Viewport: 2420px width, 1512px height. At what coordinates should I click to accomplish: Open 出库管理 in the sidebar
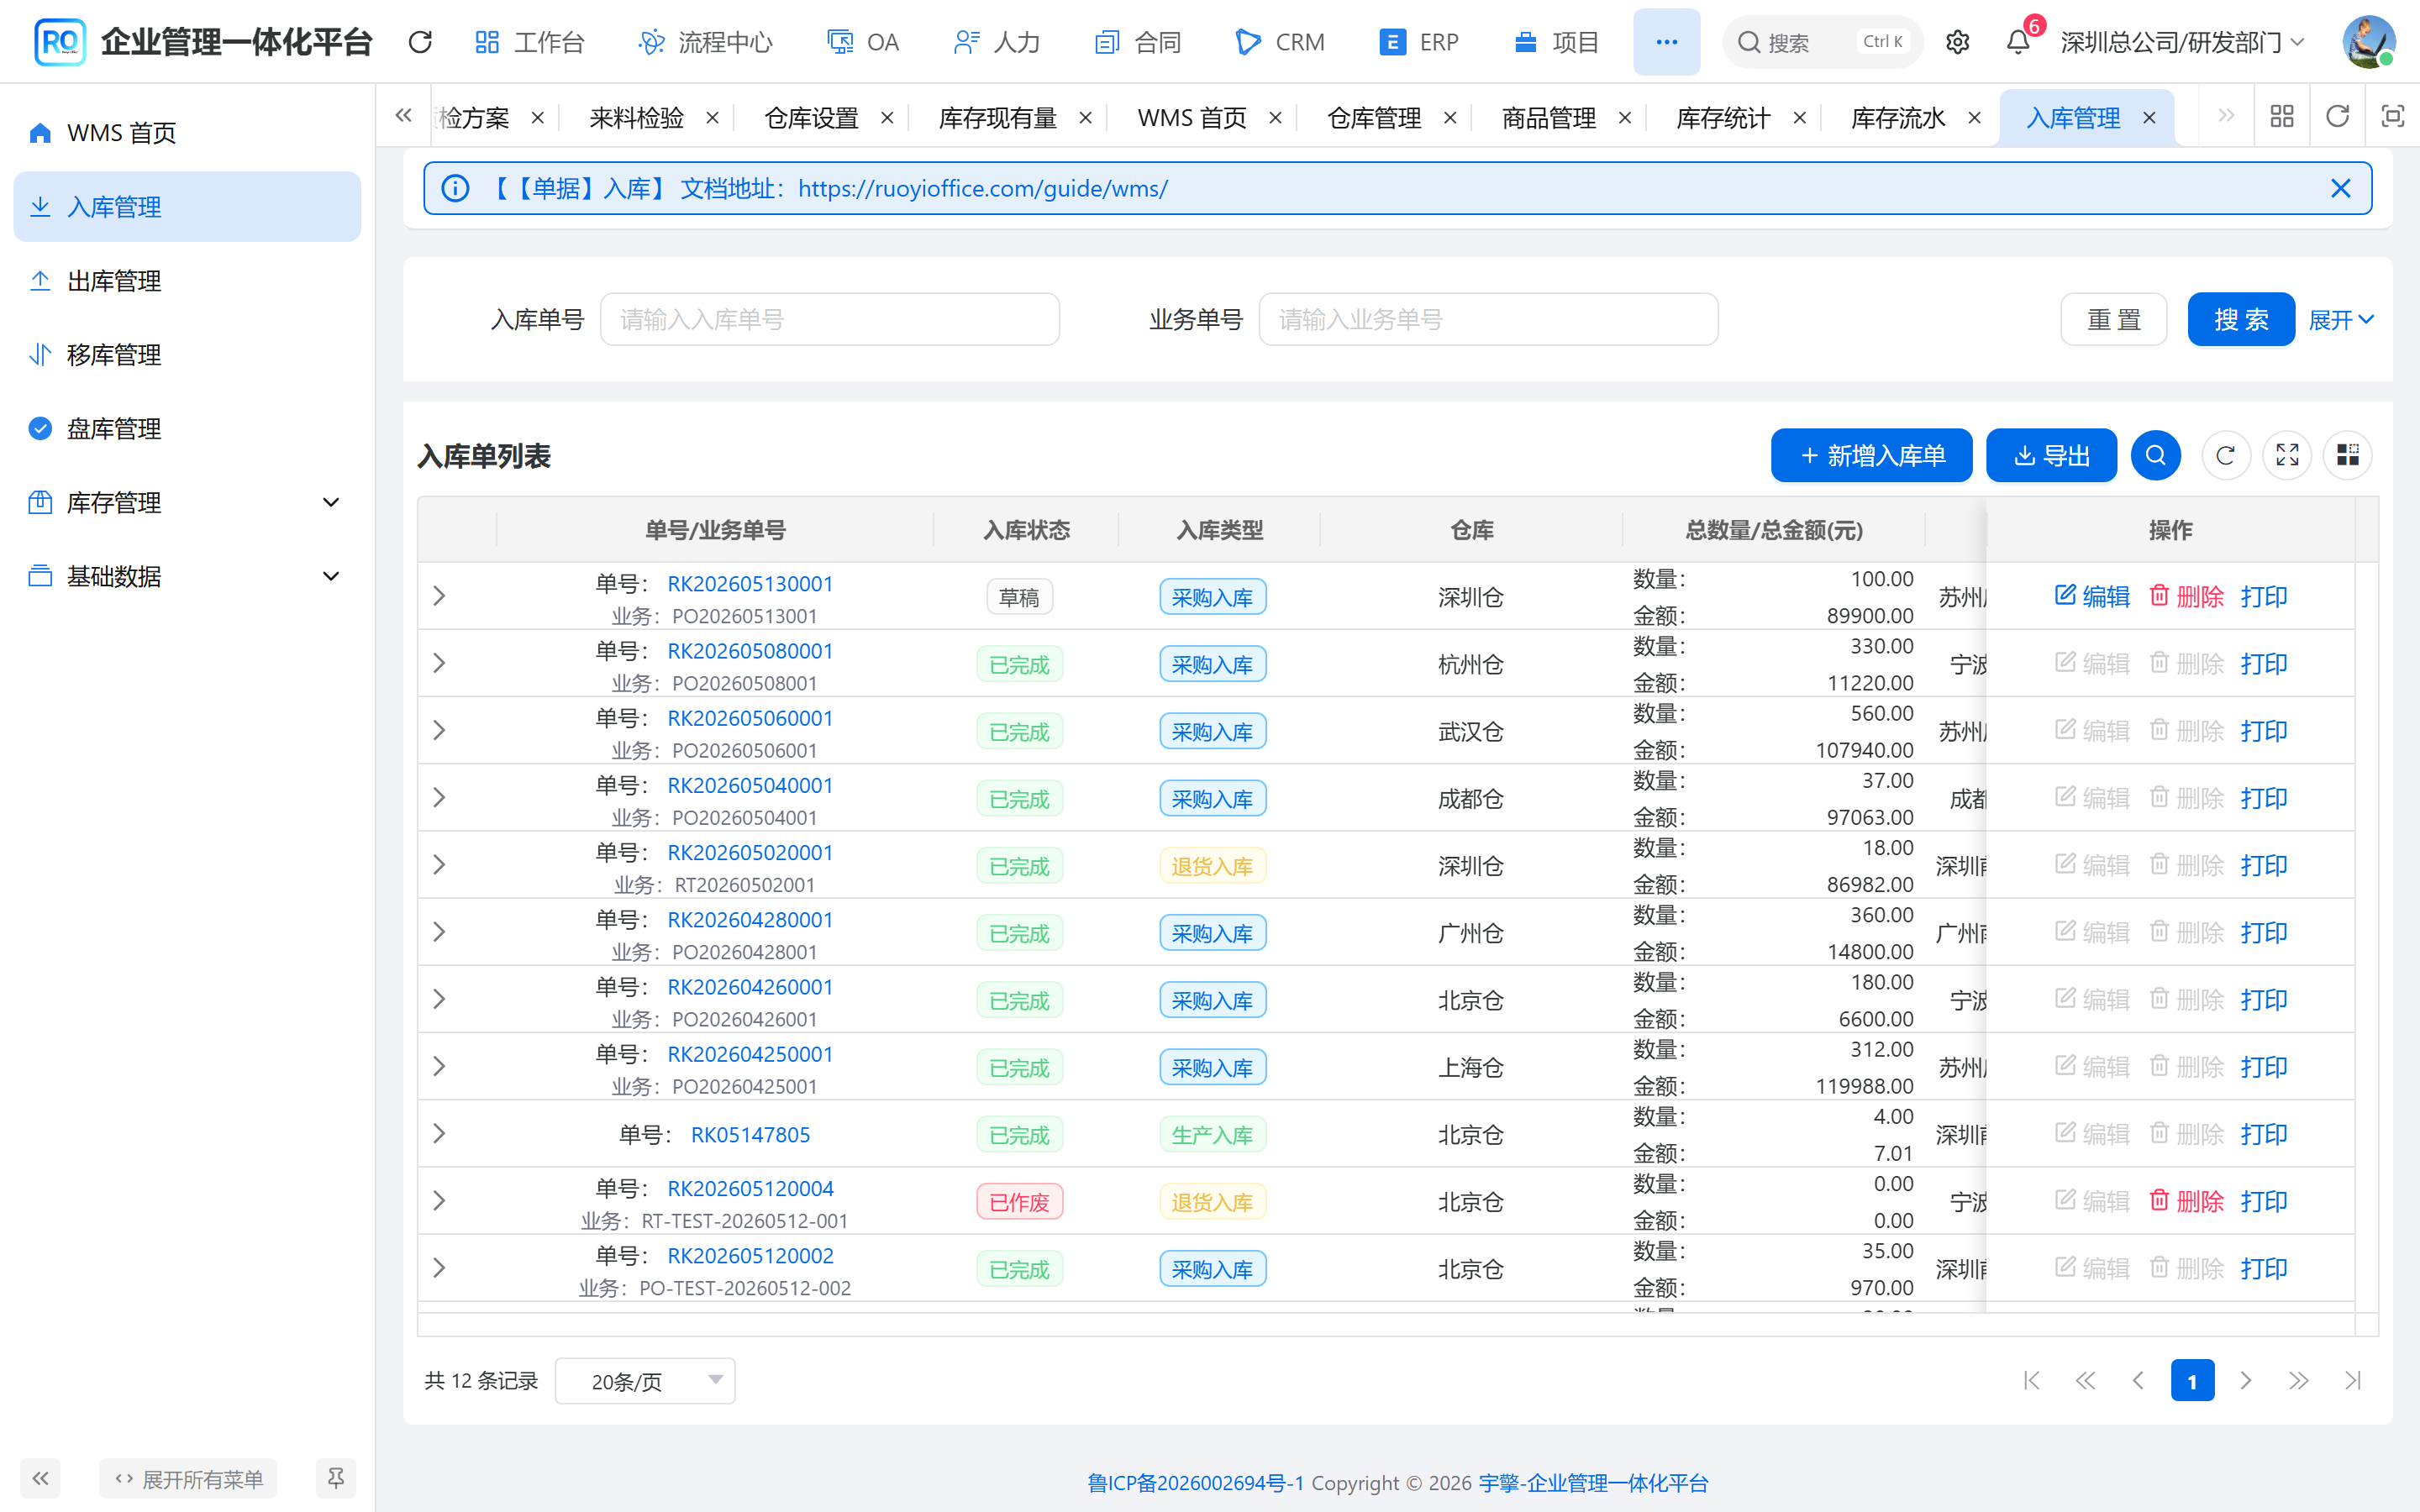click(187, 281)
